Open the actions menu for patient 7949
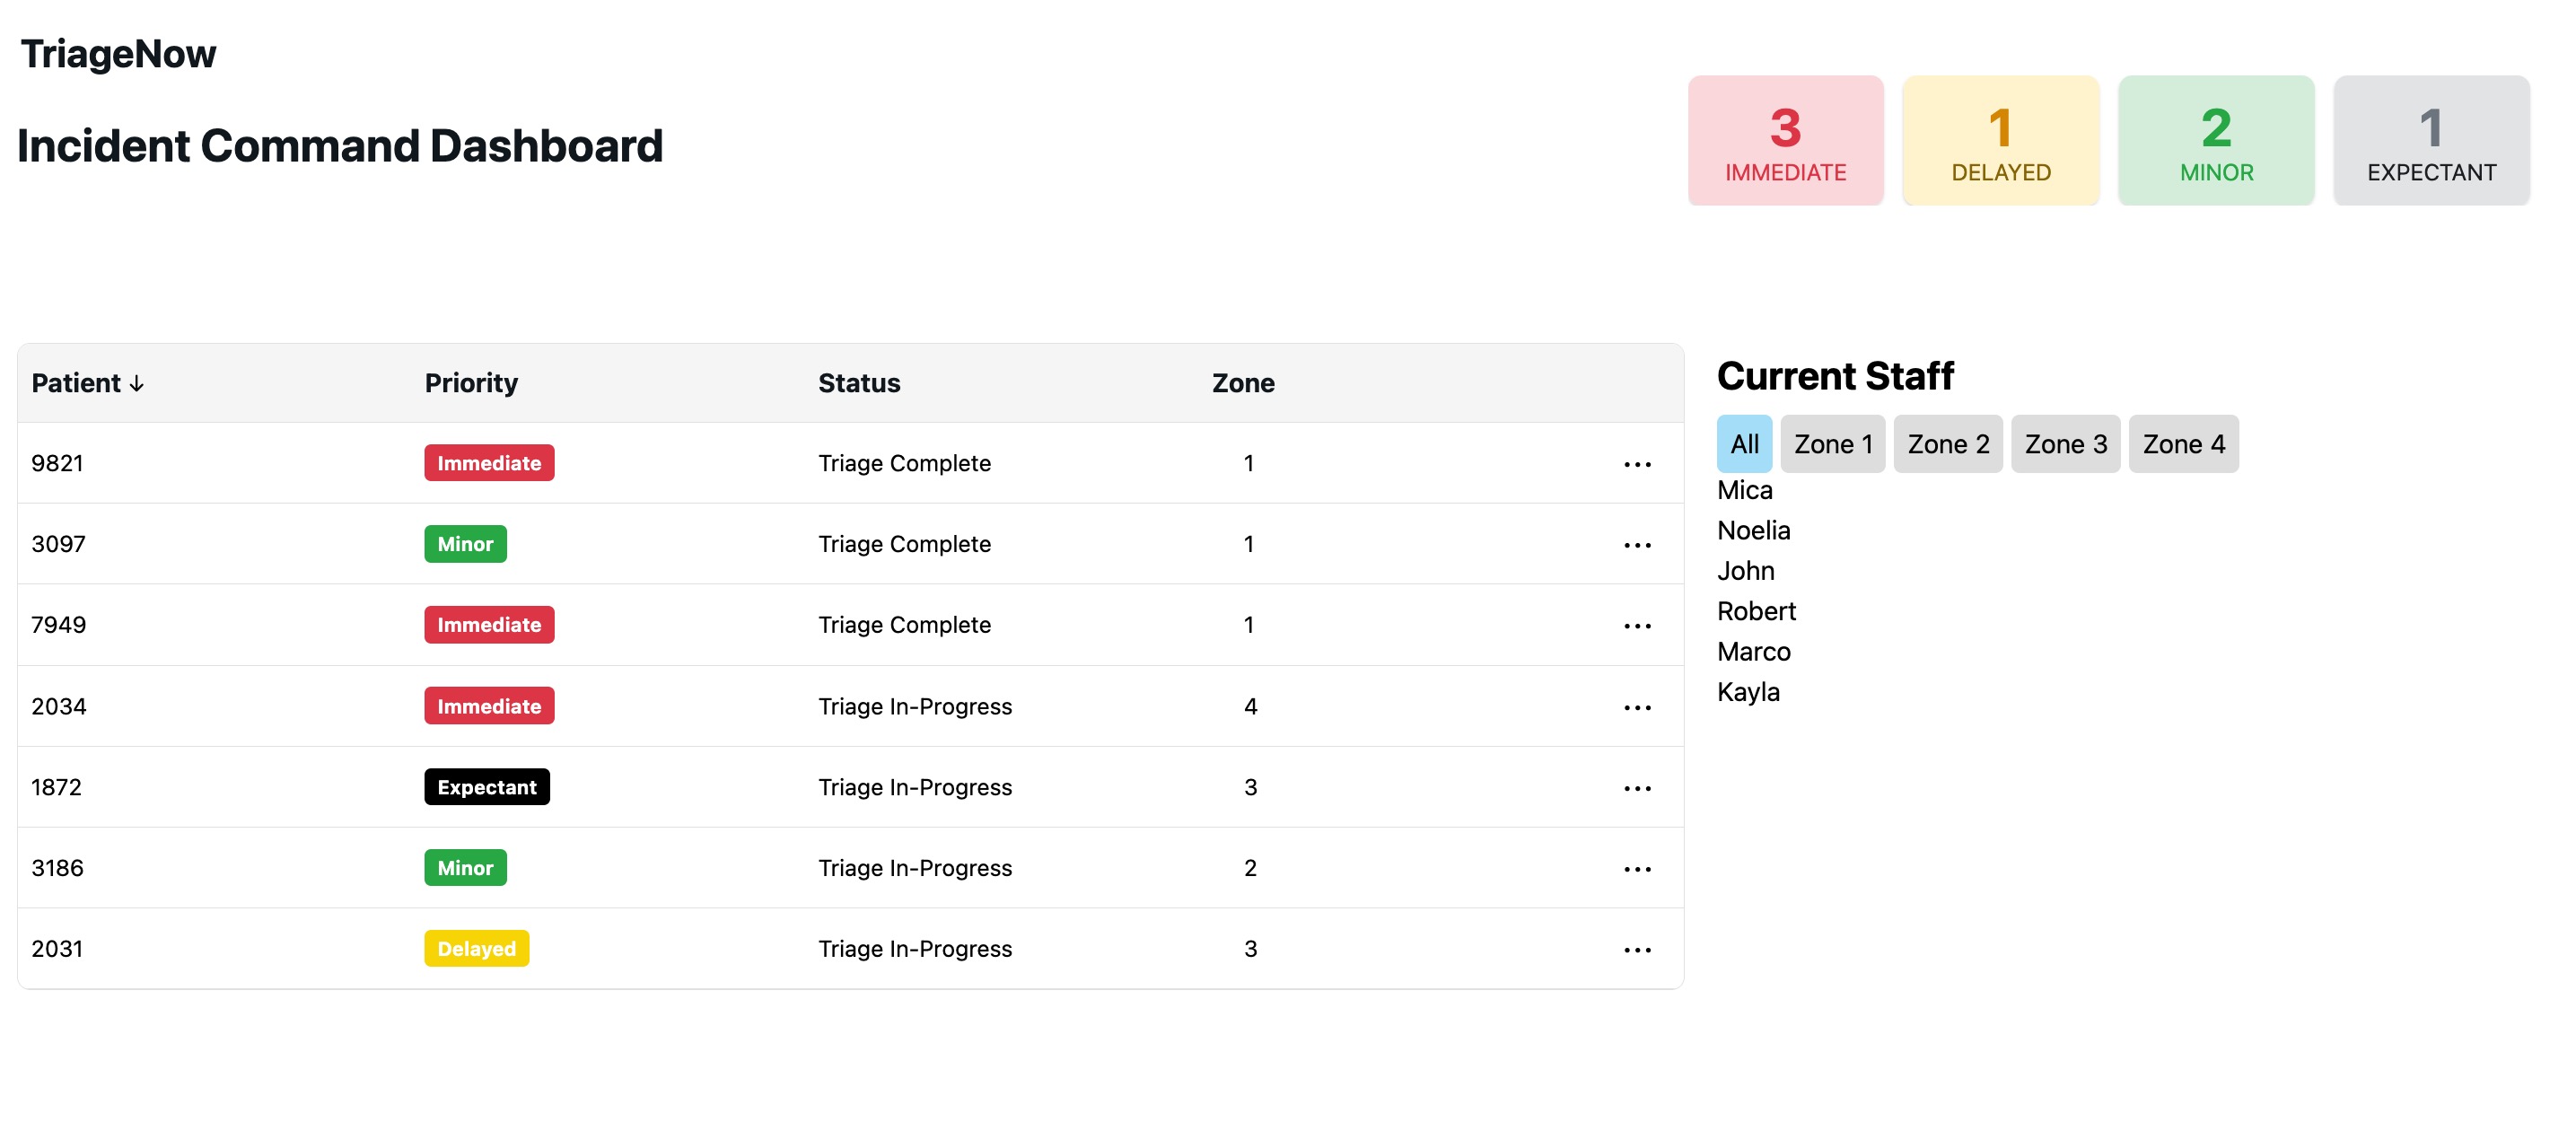 [1637, 626]
